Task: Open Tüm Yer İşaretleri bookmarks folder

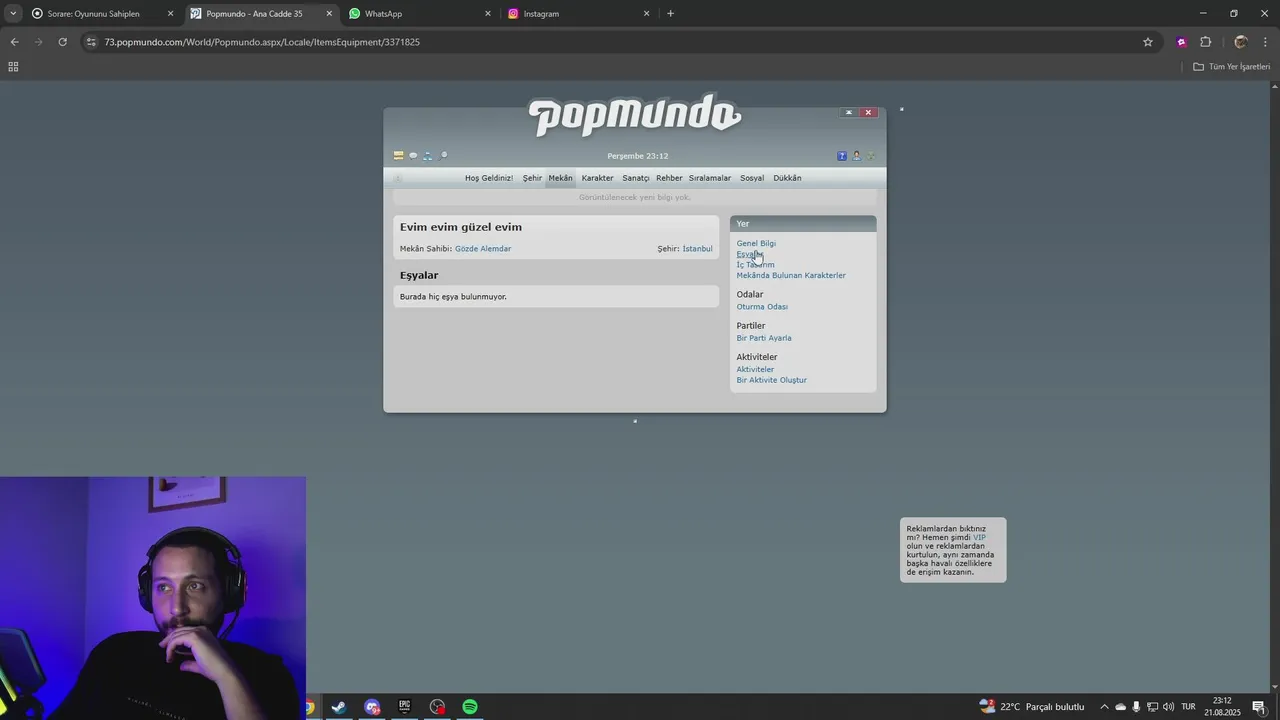Action: point(1232,67)
